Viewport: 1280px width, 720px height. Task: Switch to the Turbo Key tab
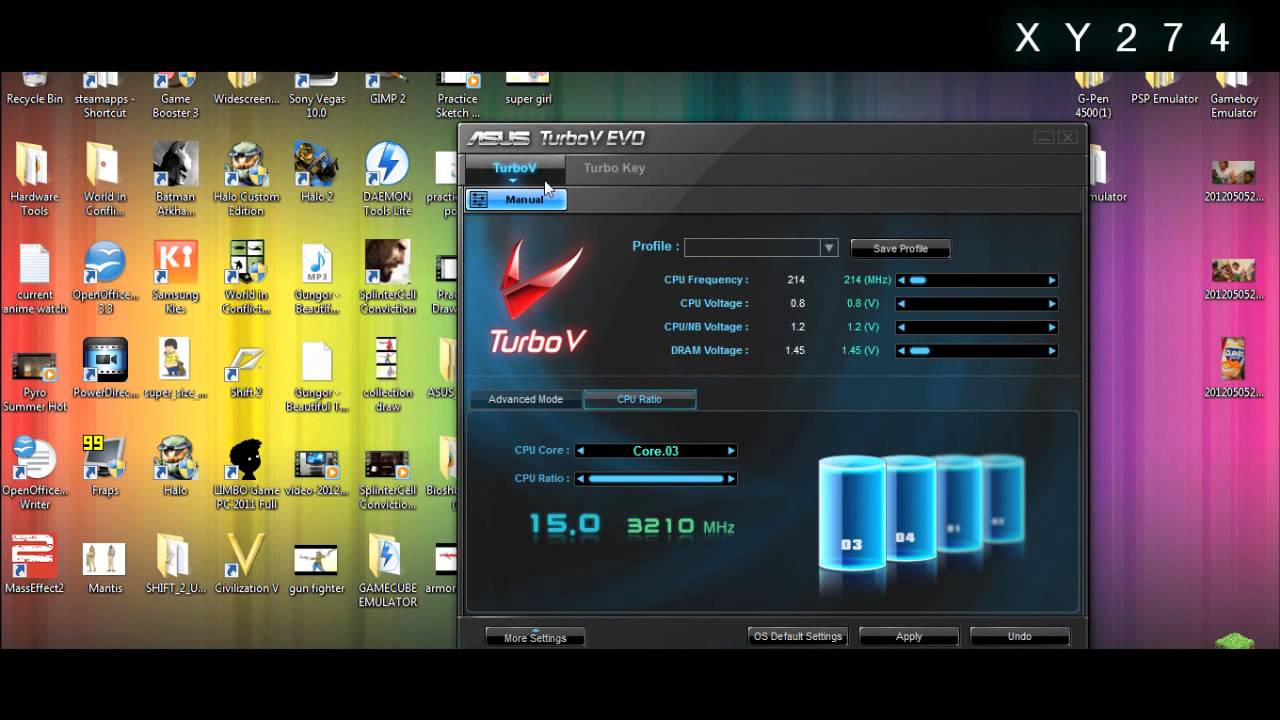pyautogui.click(x=614, y=168)
